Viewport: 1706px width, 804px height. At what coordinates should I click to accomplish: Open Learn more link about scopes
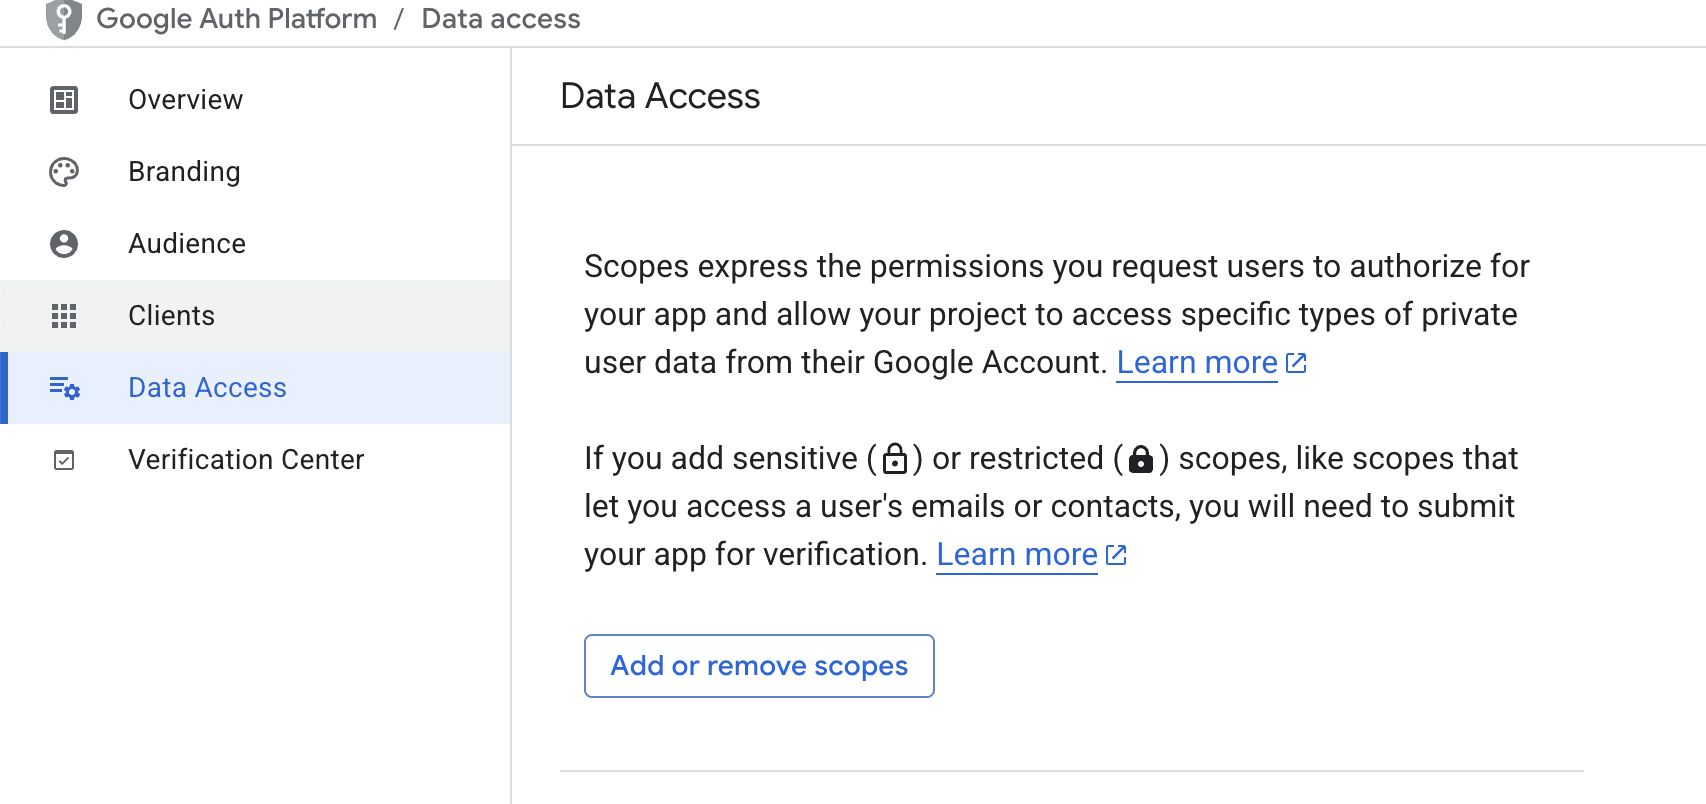click(x=1197, y=363)
